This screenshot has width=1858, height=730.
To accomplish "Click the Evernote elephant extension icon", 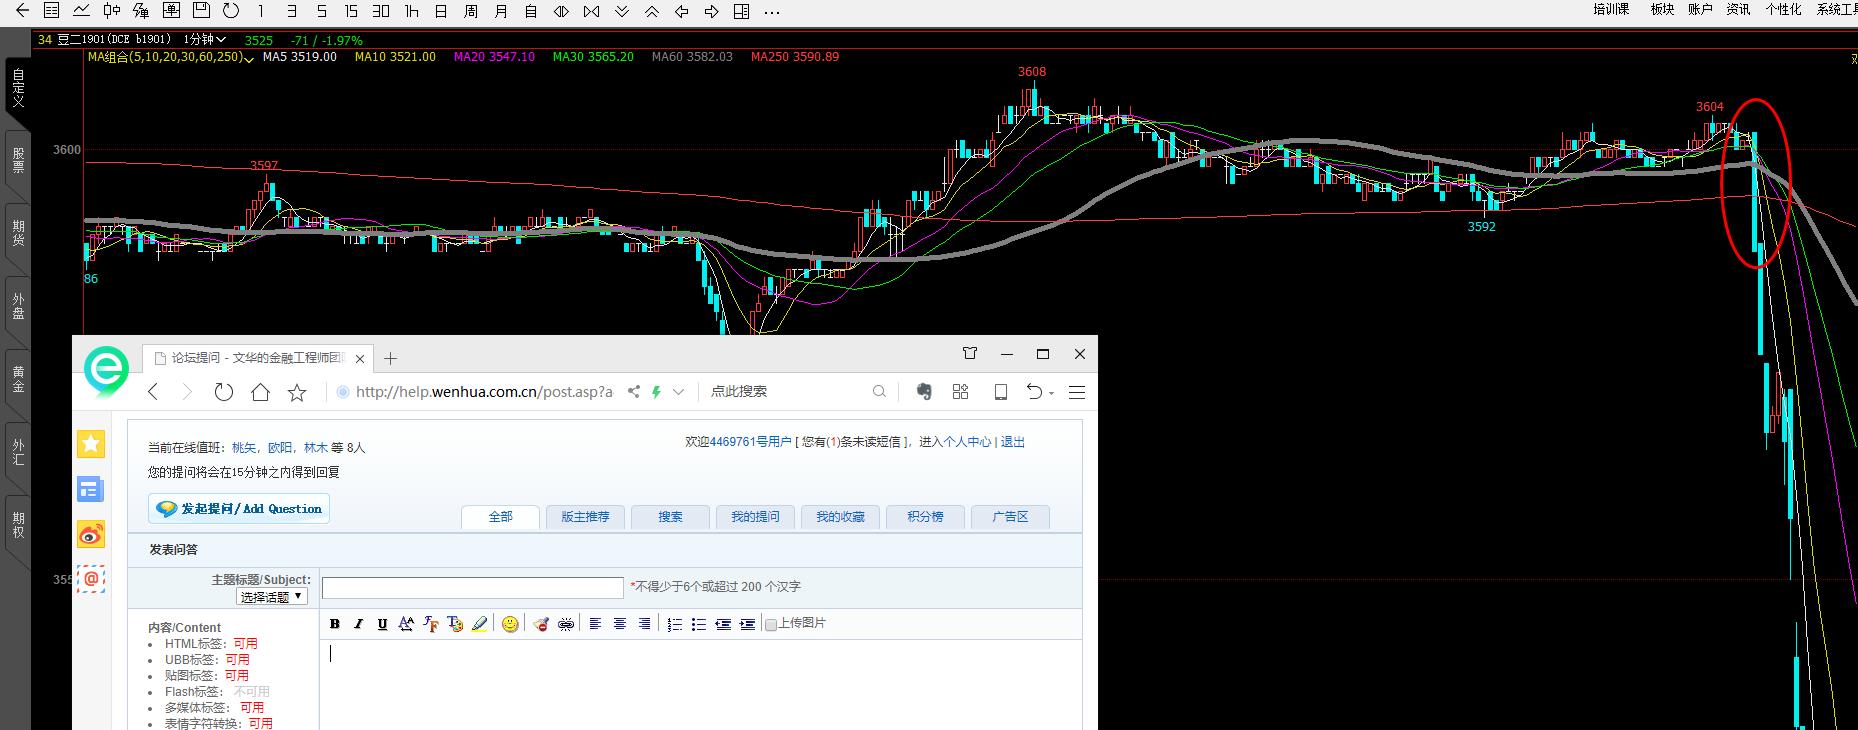I will (x=924, y=392).
